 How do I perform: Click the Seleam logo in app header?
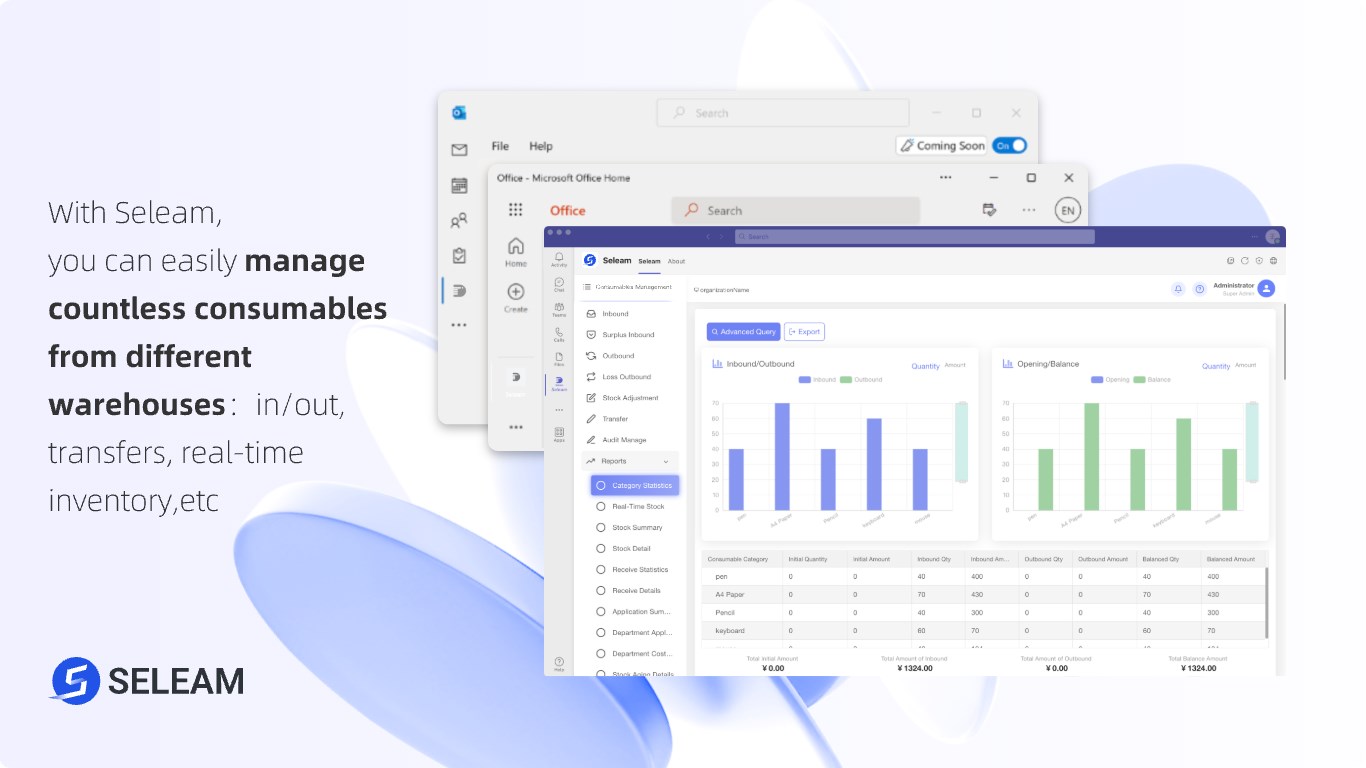pos(590,260)
